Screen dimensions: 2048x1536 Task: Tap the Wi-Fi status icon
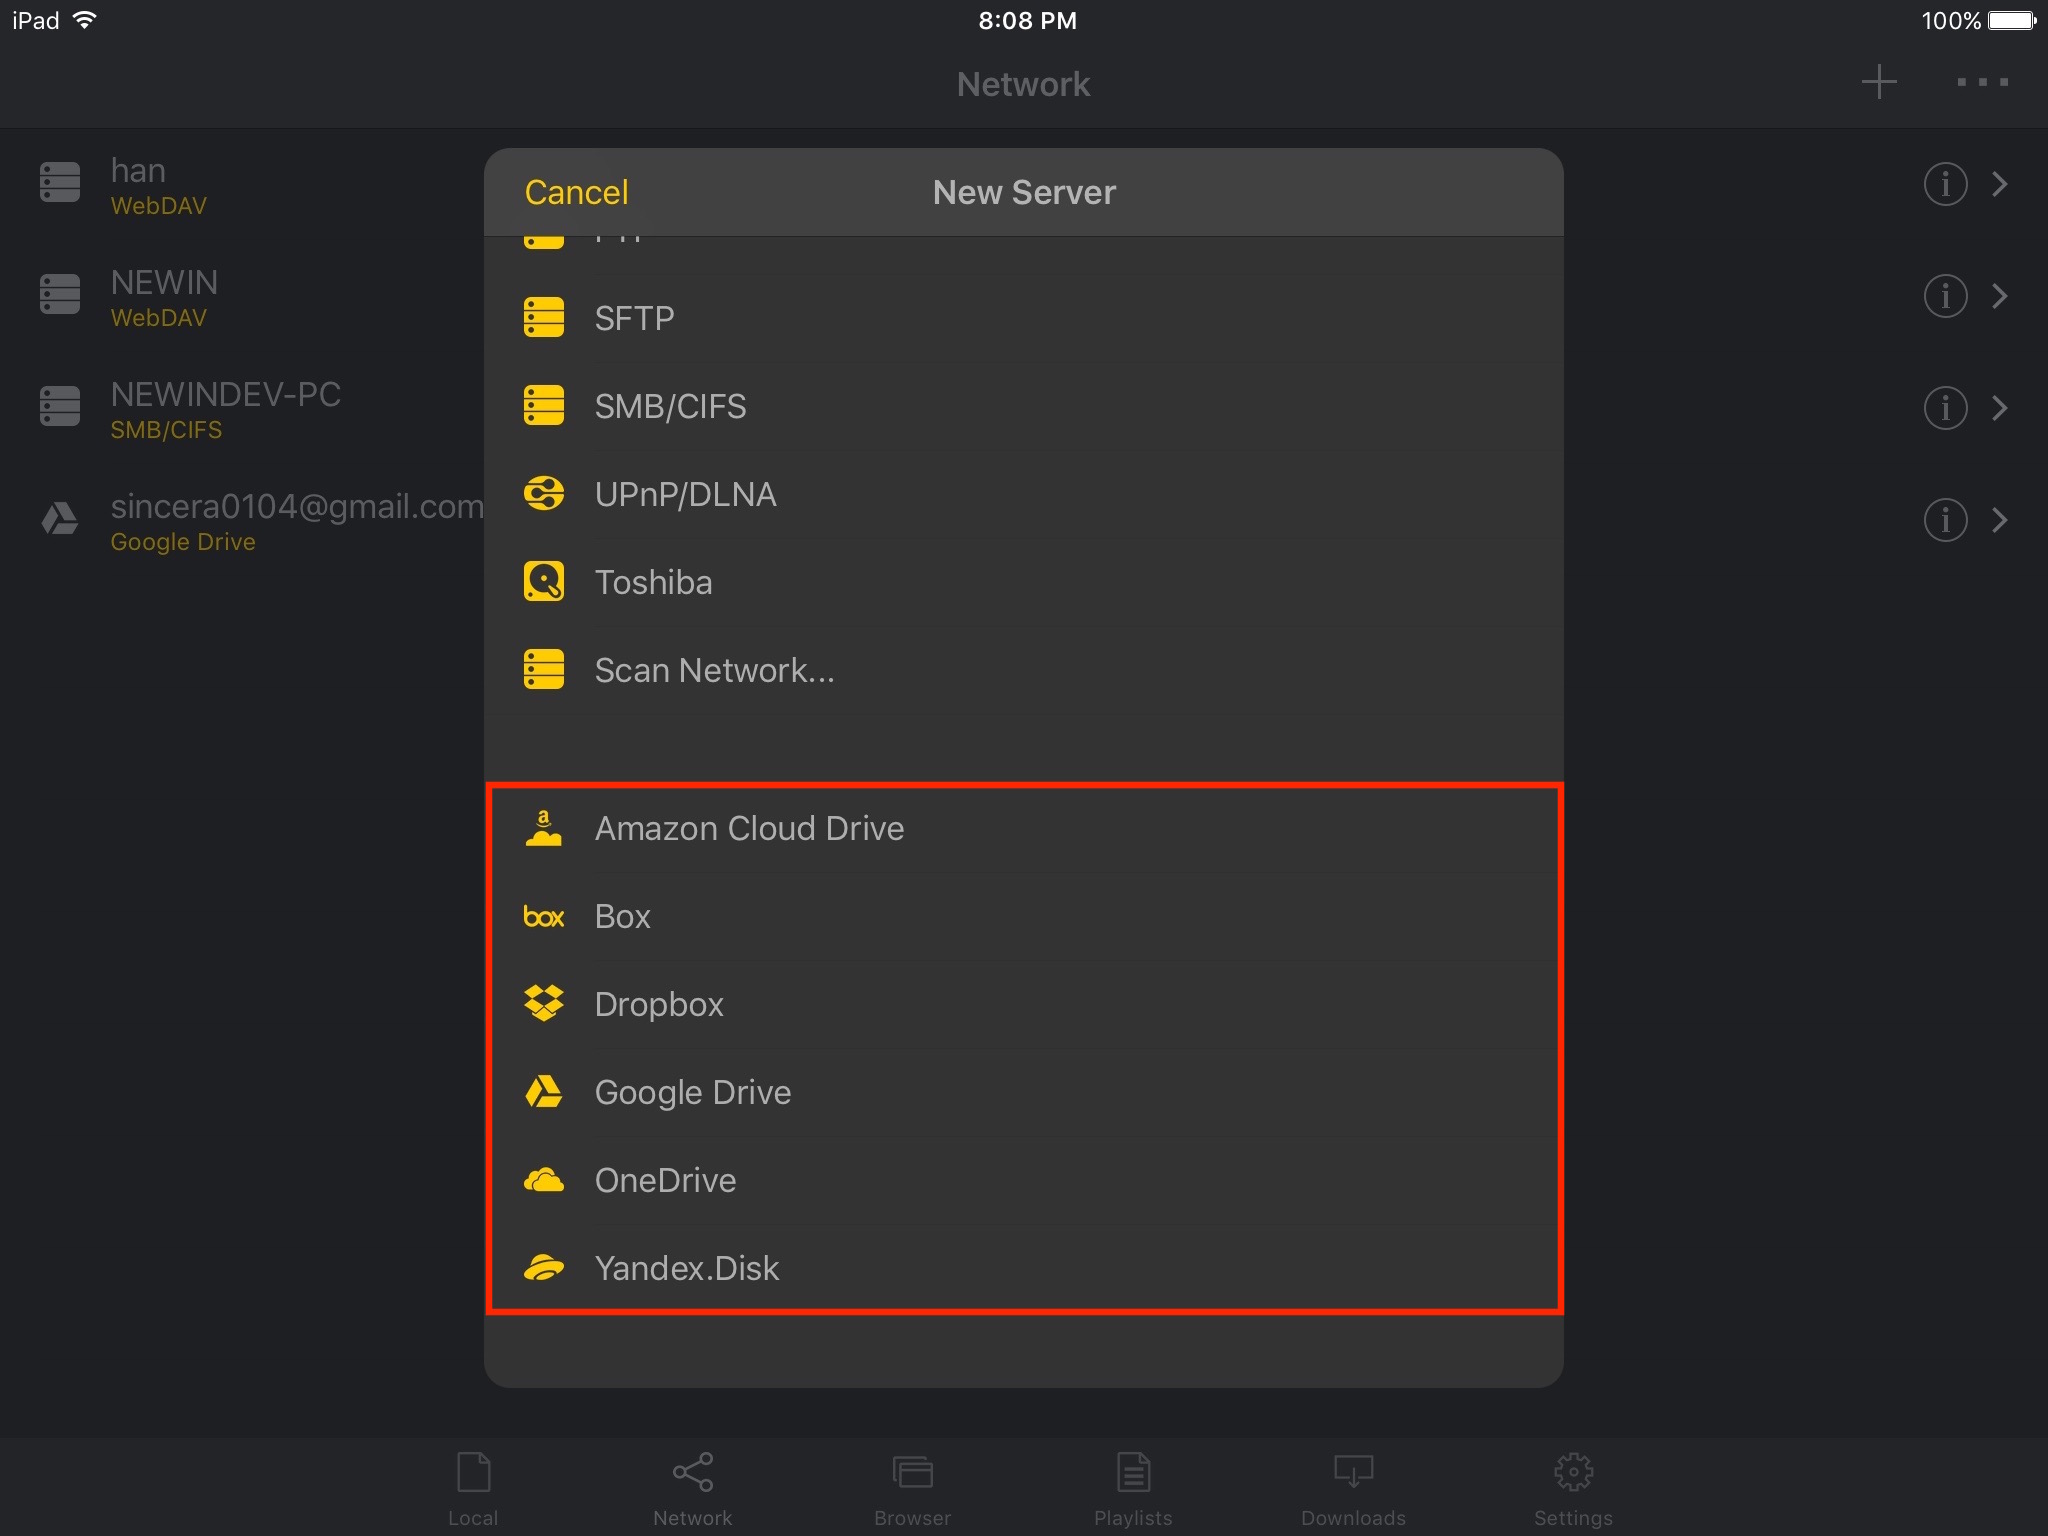point(86,20)
